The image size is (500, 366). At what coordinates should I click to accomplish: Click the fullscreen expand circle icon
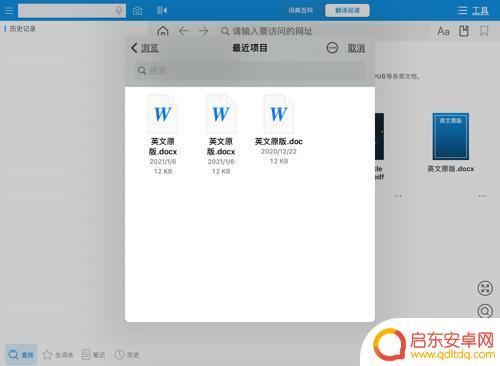click(485, 288)
